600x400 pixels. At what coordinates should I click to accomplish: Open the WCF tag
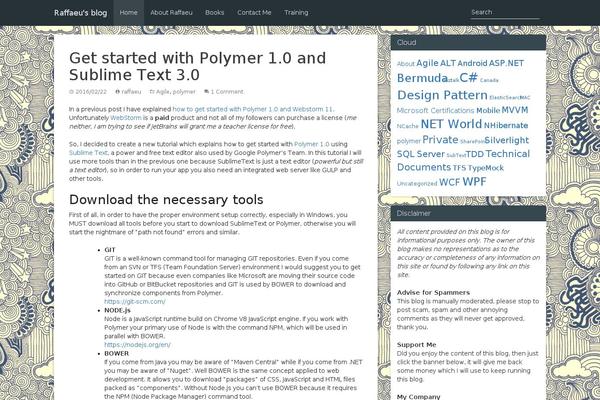click(449, 183)
